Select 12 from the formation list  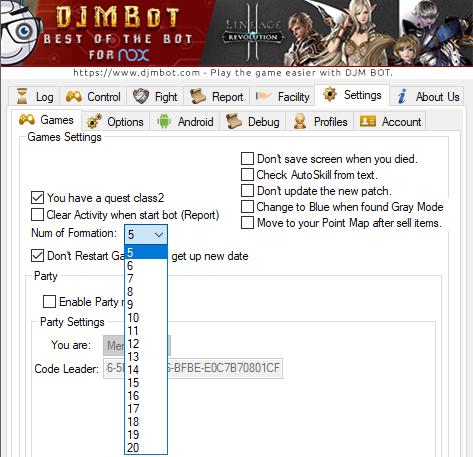(146, 344)
